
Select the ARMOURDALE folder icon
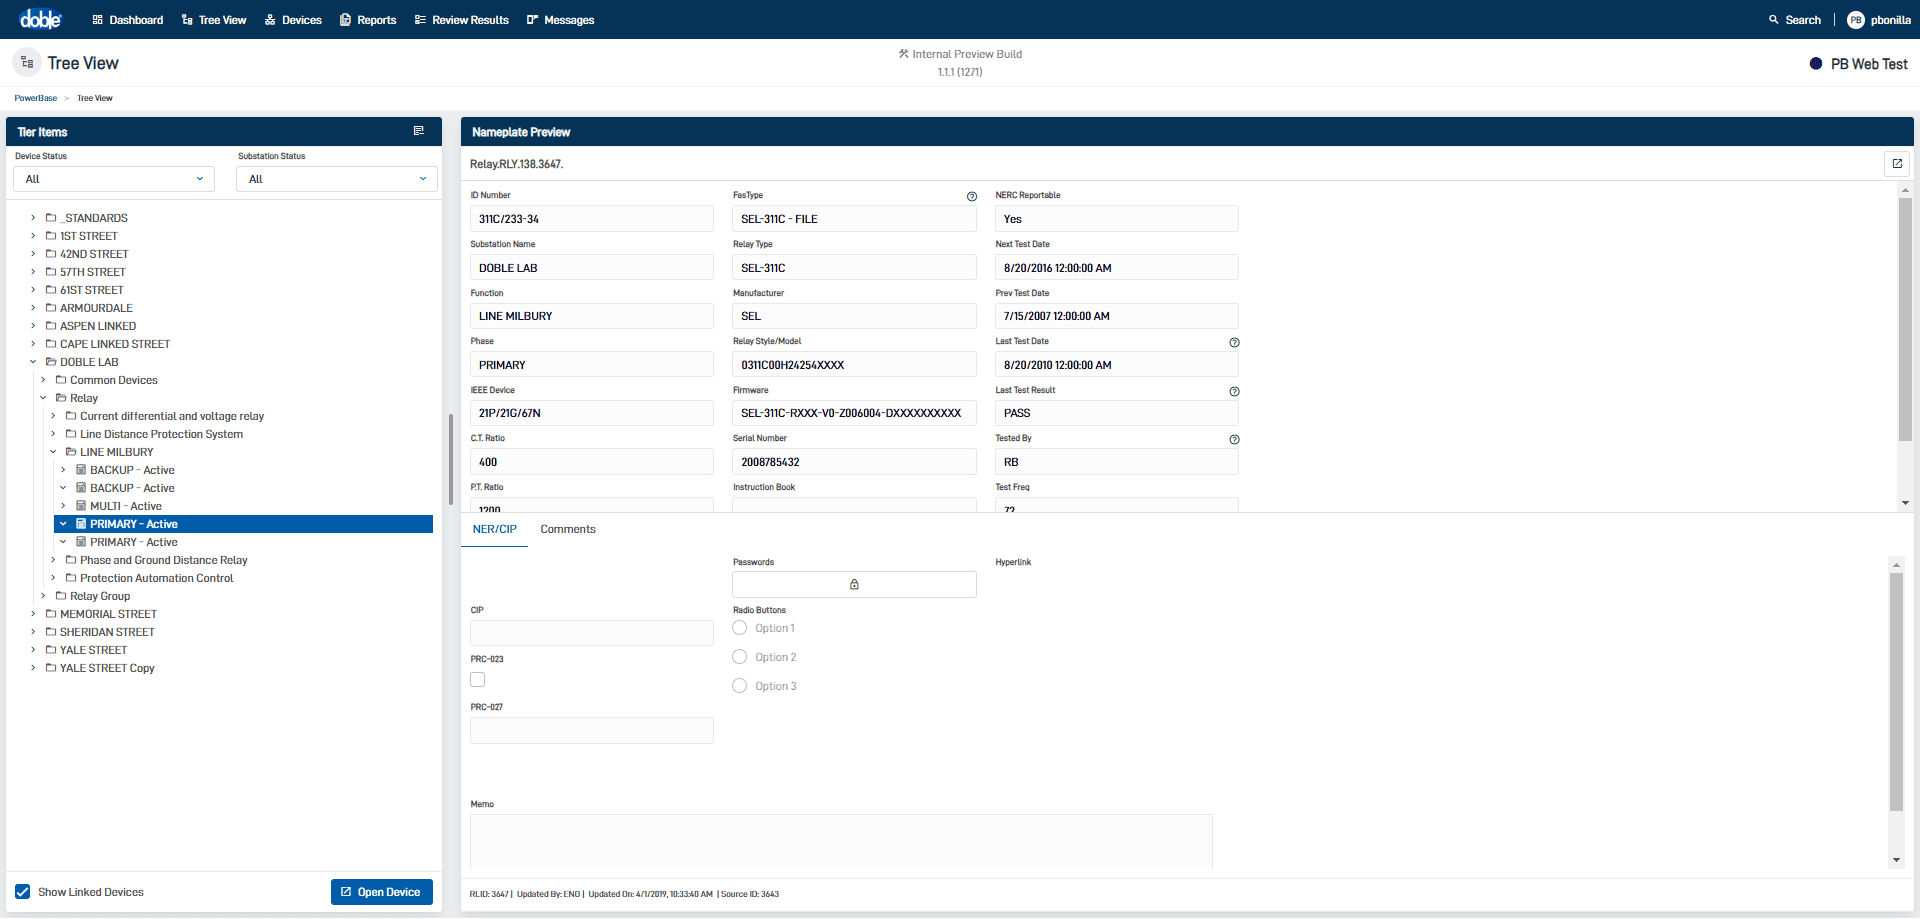(x=50, y=308)
